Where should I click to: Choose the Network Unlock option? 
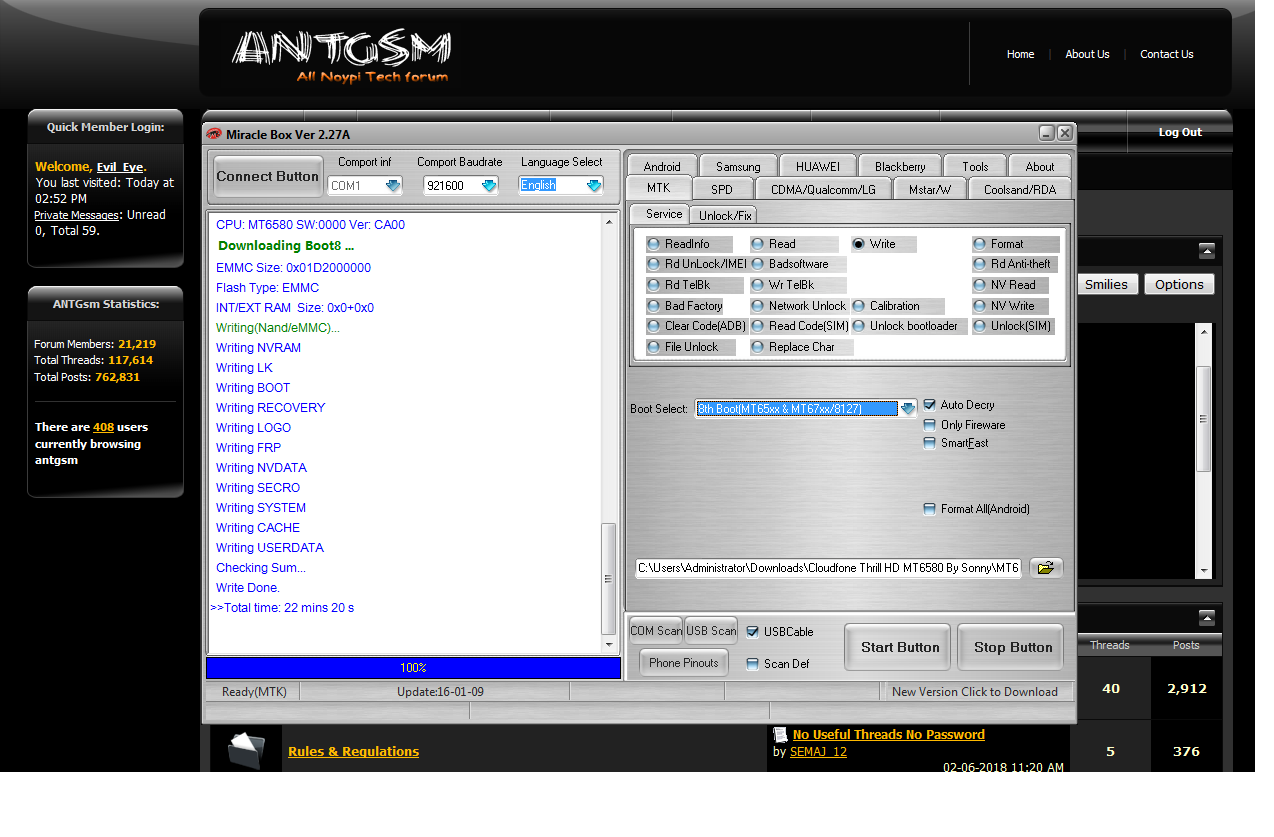click(x=798, y=306)
